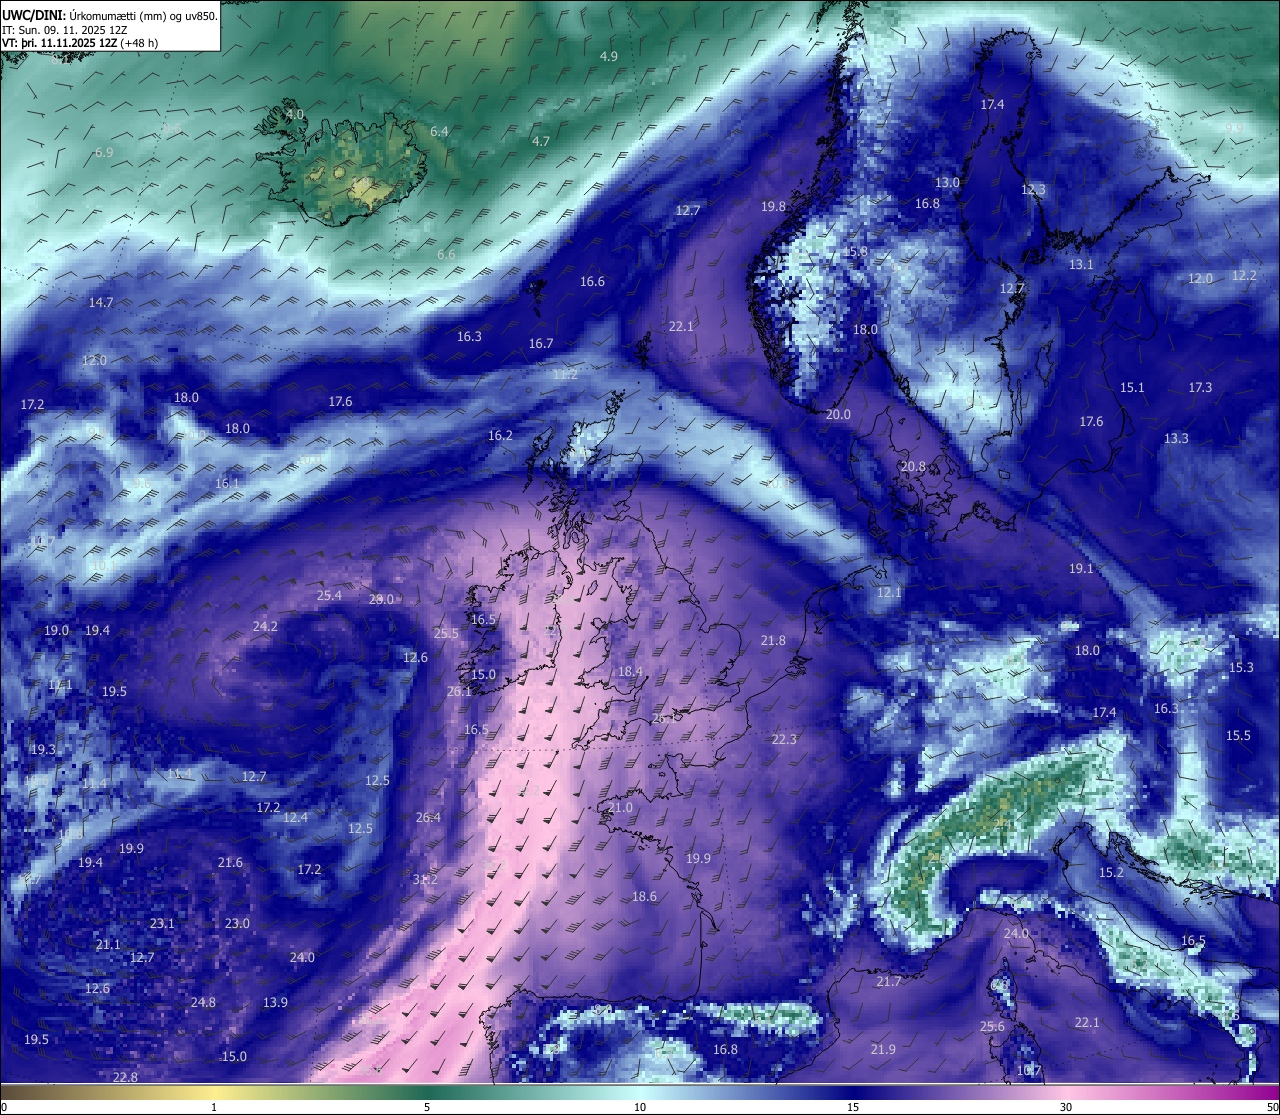The height and width of the screenshot is (1115, 1280).
Task: Click the 13.0 value over Sweden
Action: click(947, 183)
